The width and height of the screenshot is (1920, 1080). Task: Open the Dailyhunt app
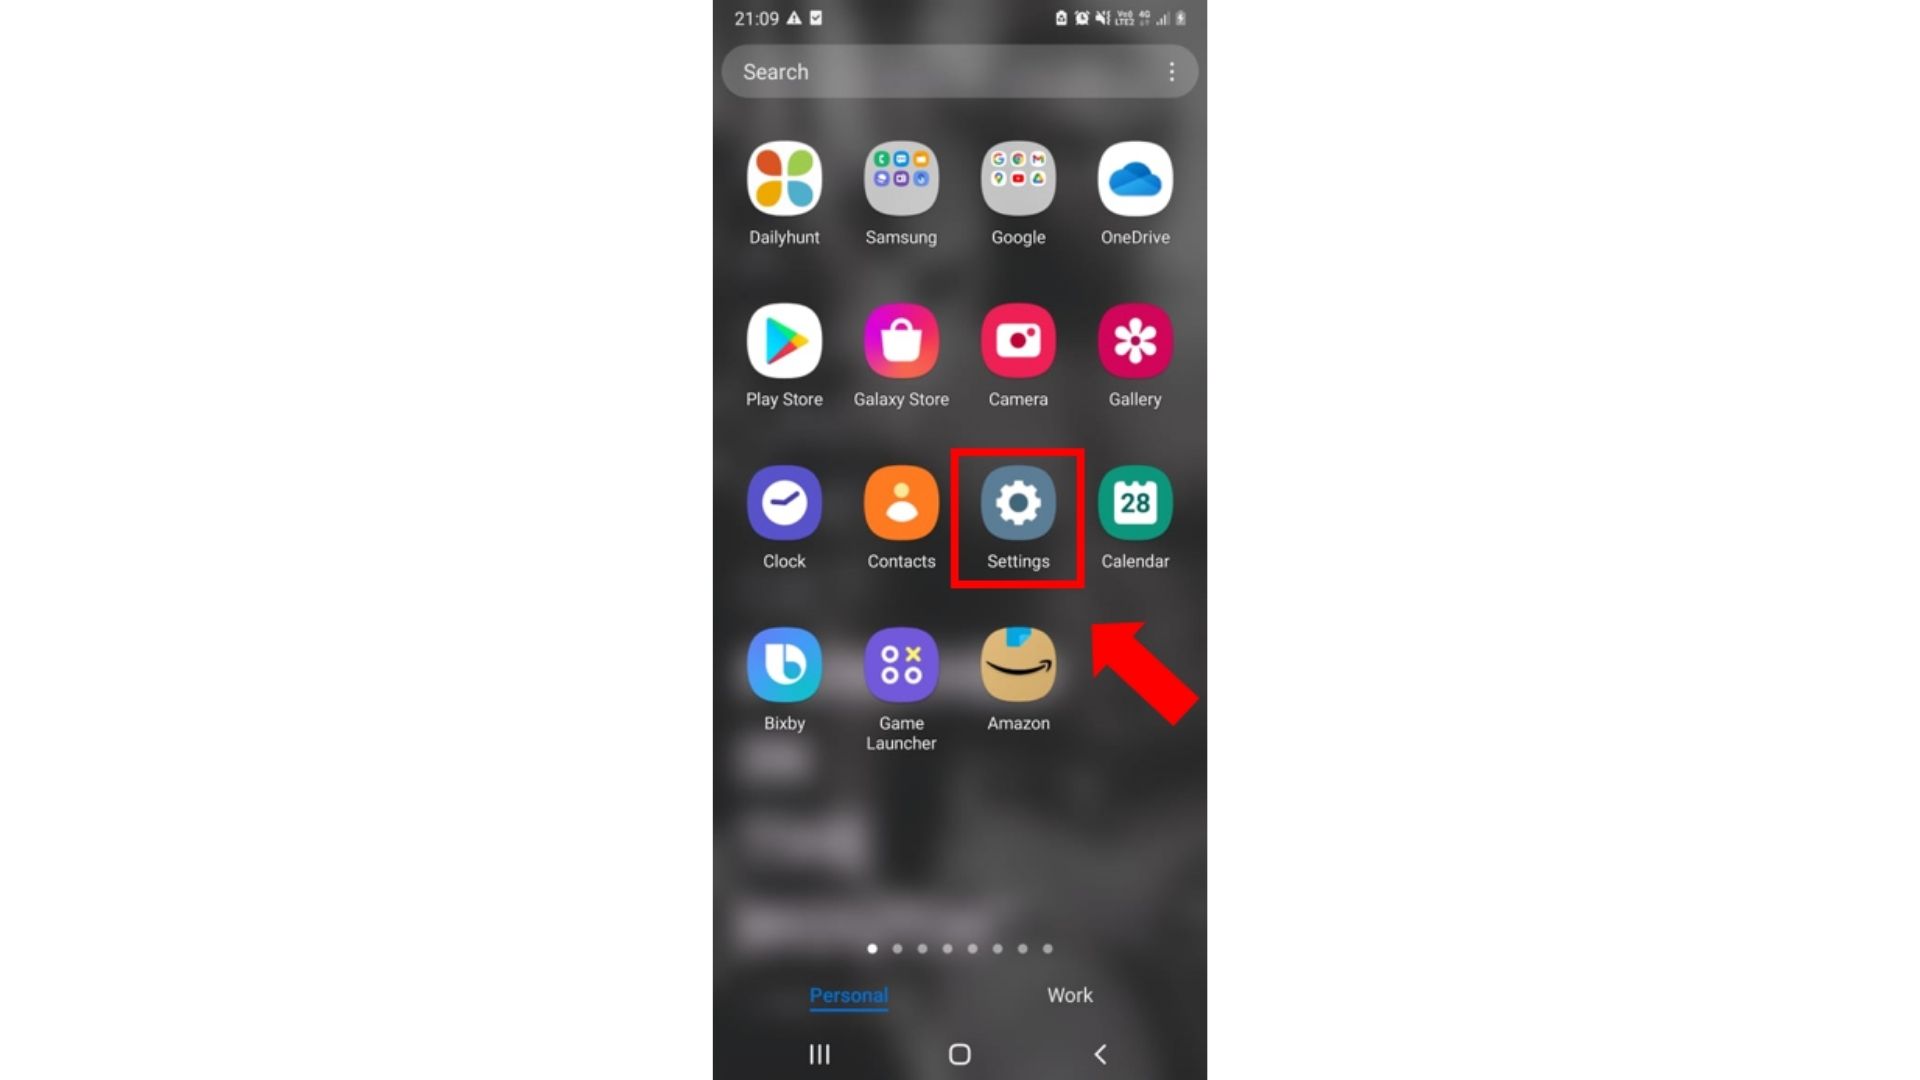tap(783, 178)
